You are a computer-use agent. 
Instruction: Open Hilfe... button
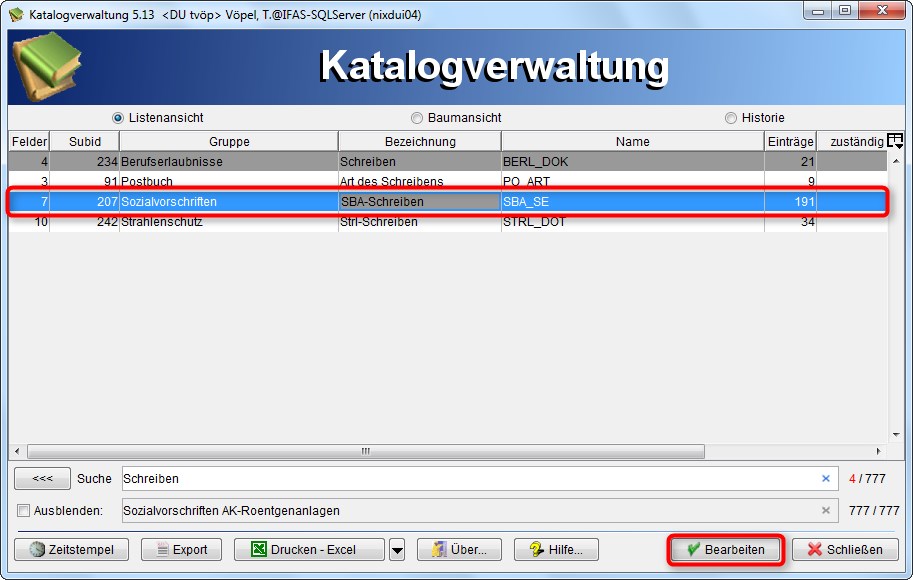tap(556, 550)
